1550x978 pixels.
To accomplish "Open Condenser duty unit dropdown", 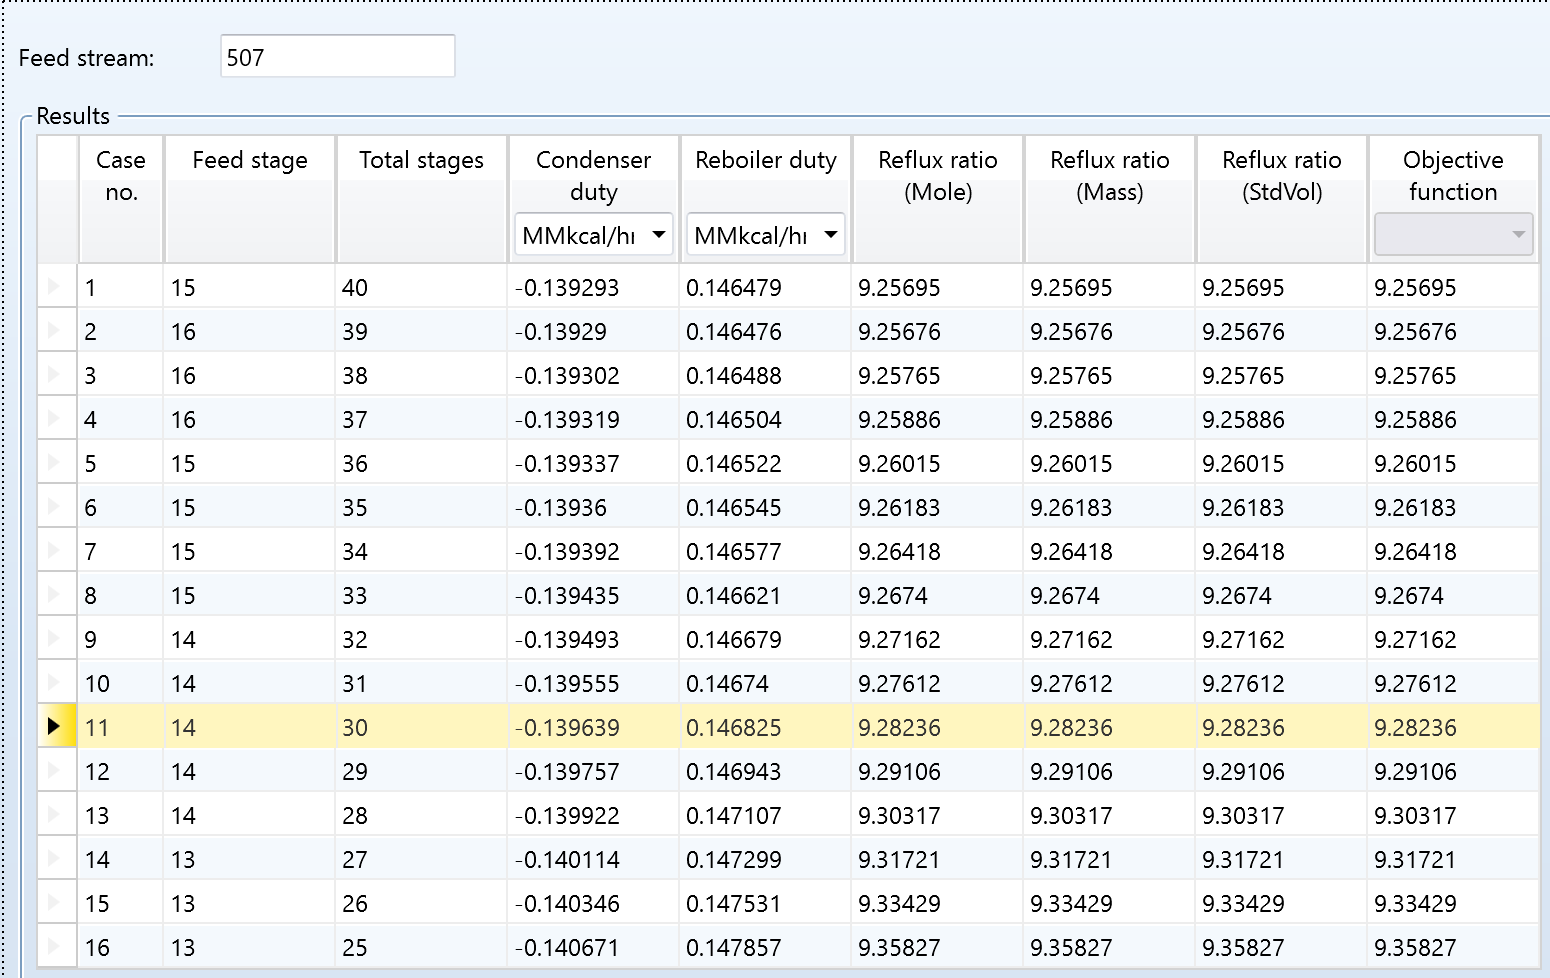I will coord(593,235).
